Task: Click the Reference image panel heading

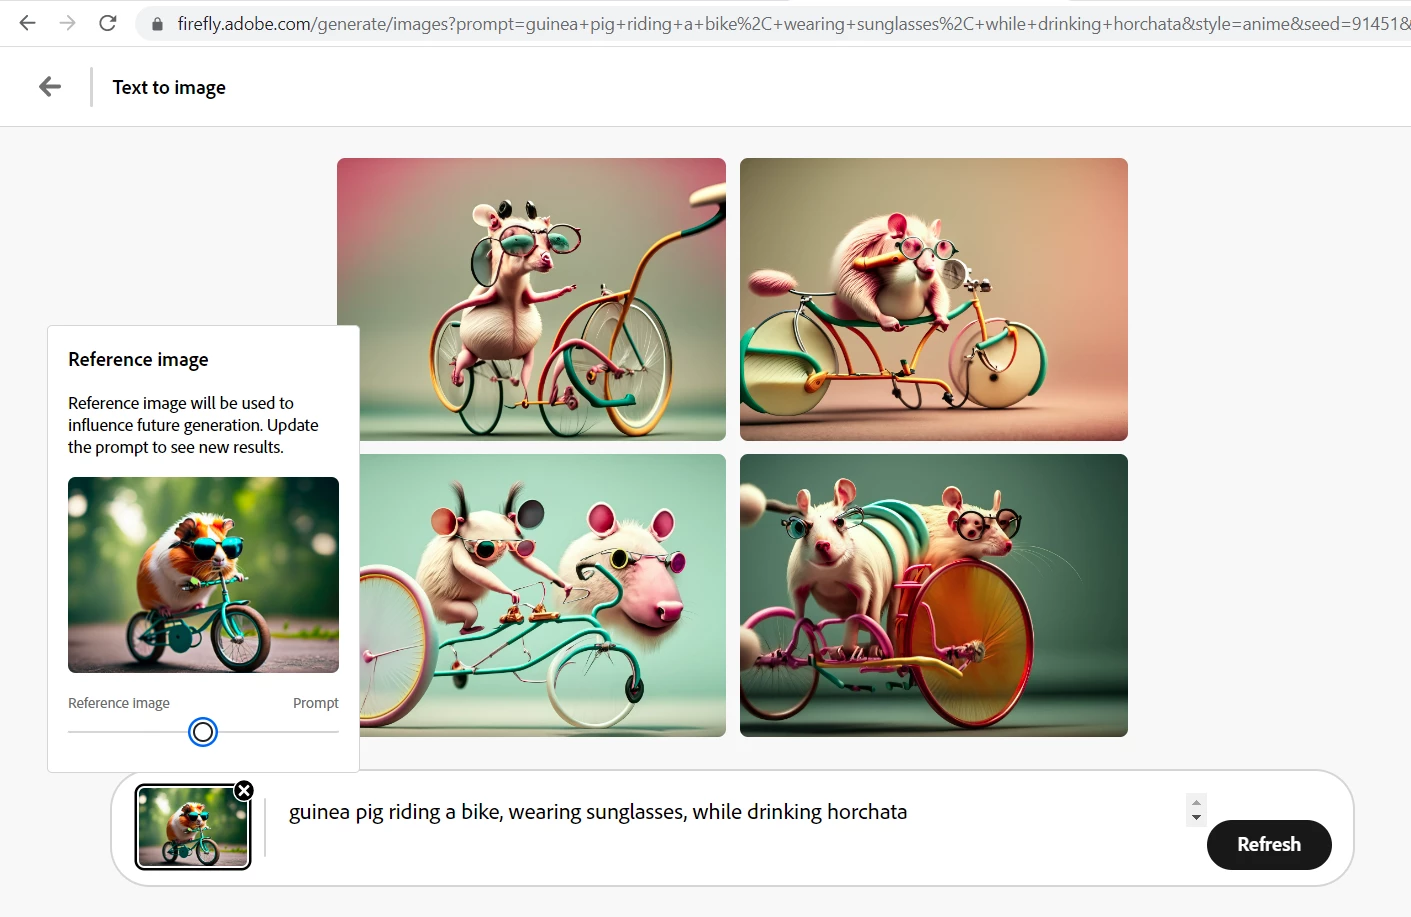Action: pyautogui.click(x=138, y=359)
